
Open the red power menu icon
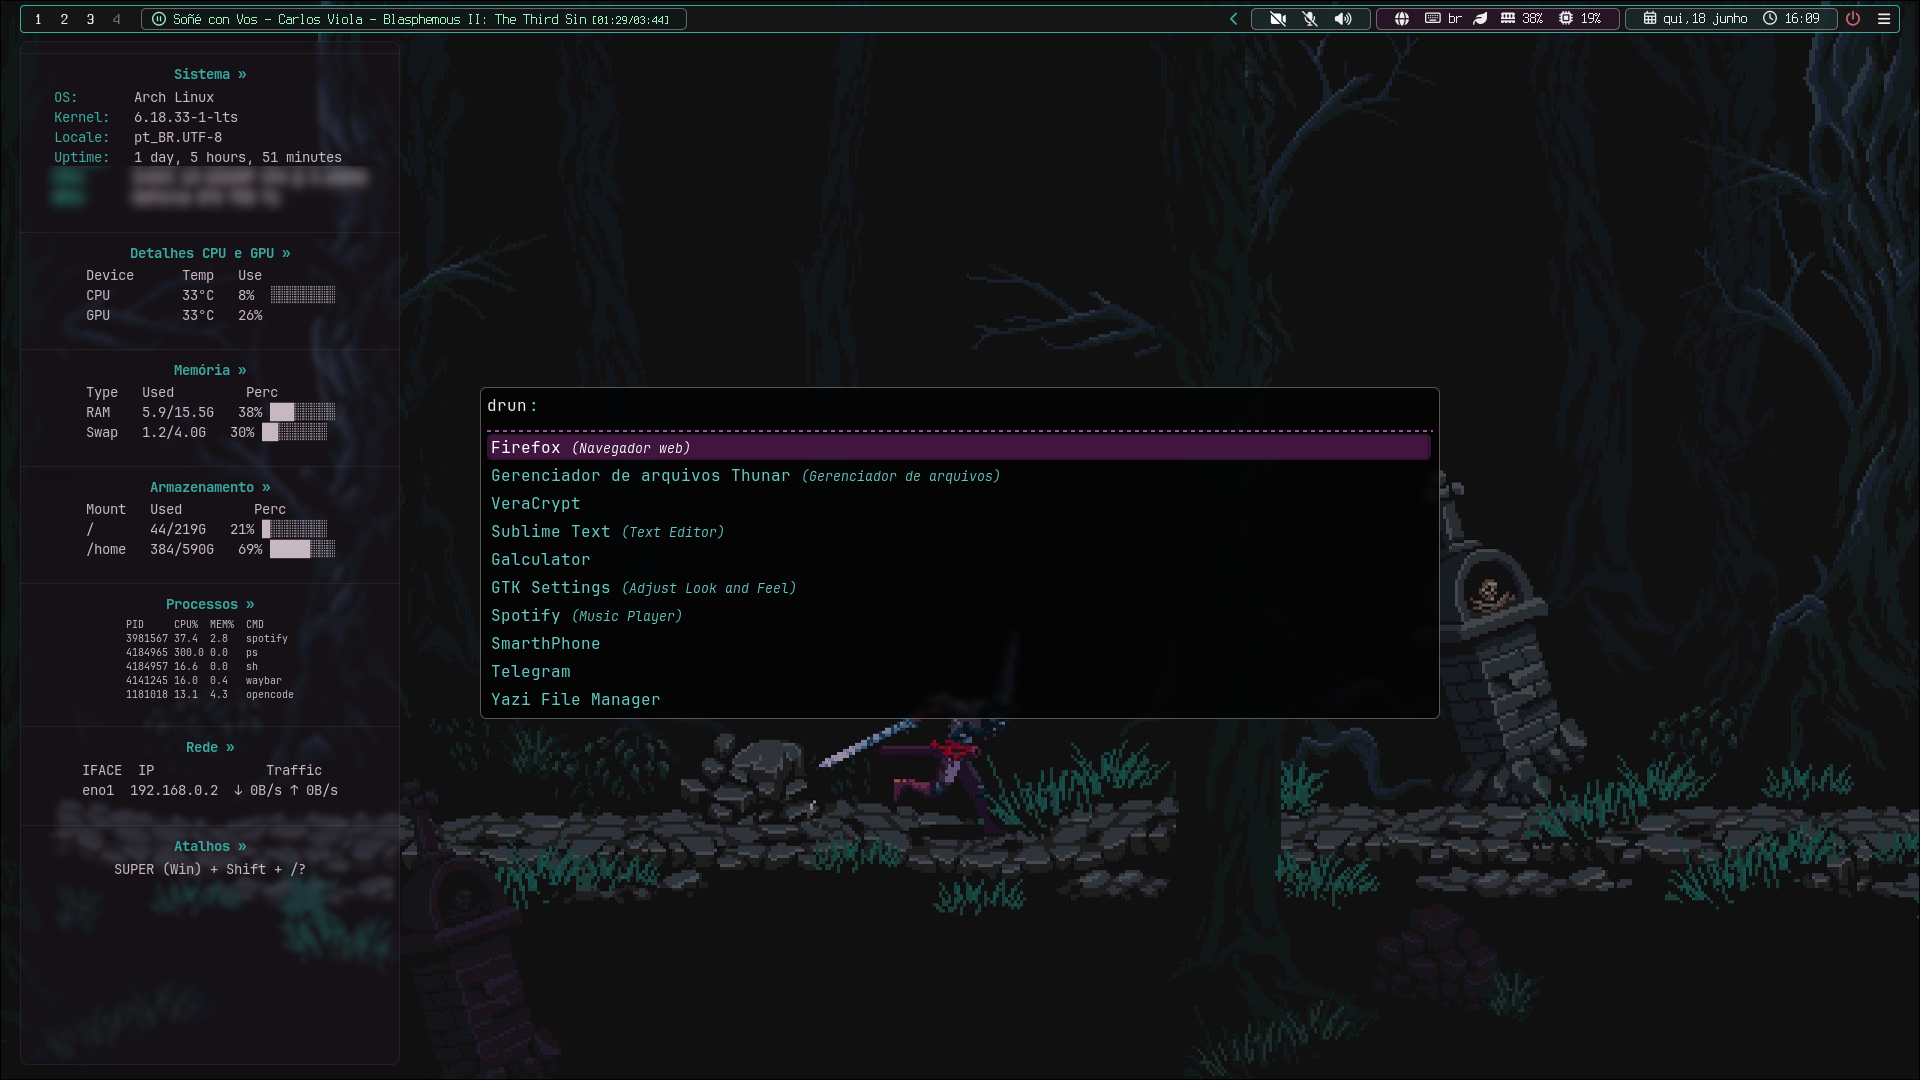click(x=1853, y=19)
